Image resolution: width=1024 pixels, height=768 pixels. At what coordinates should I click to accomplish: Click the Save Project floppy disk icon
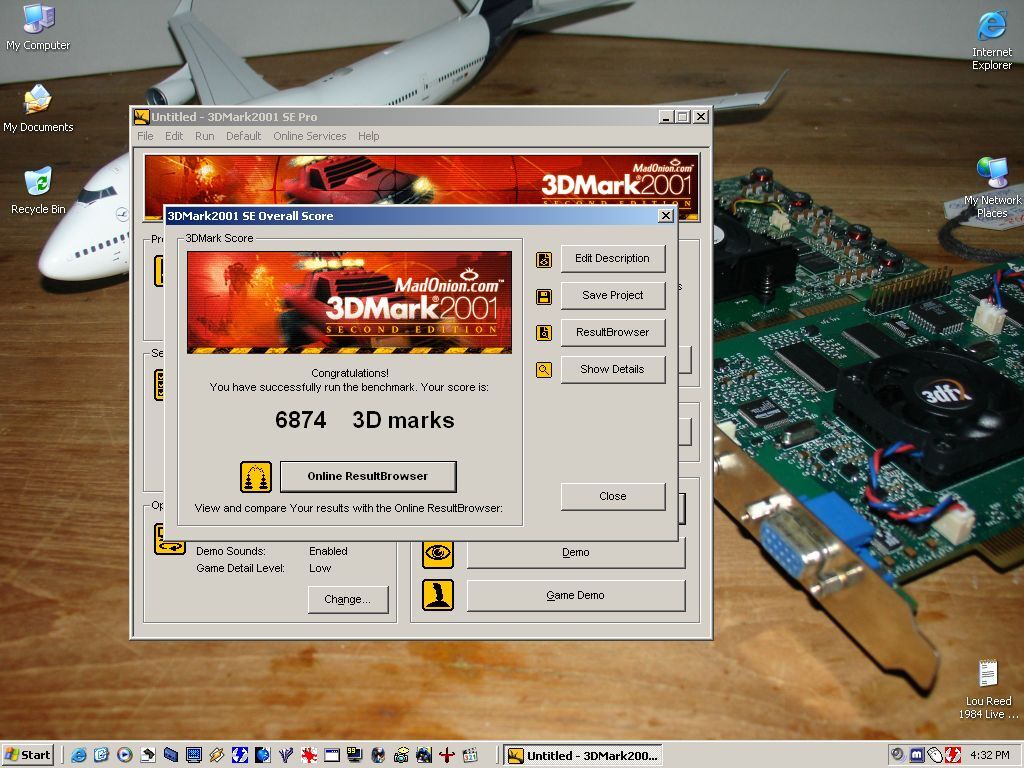point(544,296)
